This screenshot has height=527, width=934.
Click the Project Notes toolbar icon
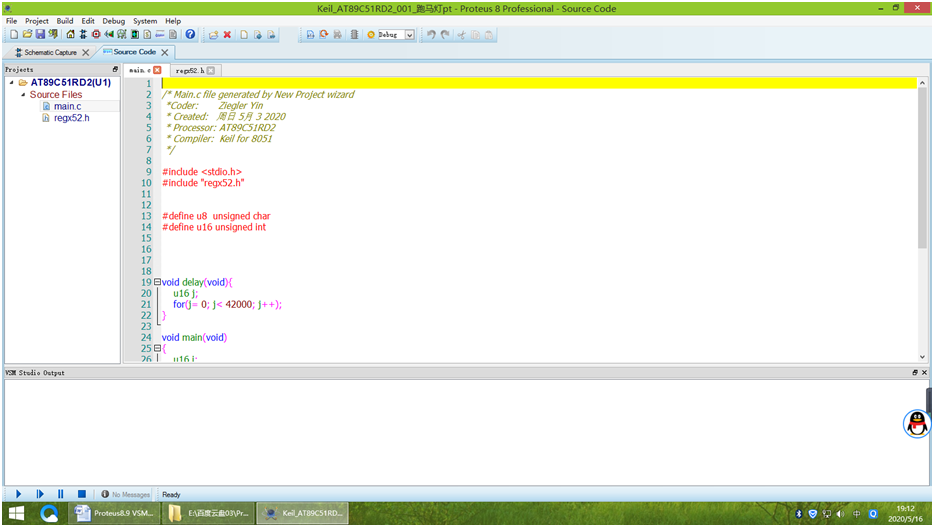[x=173, y=35]
